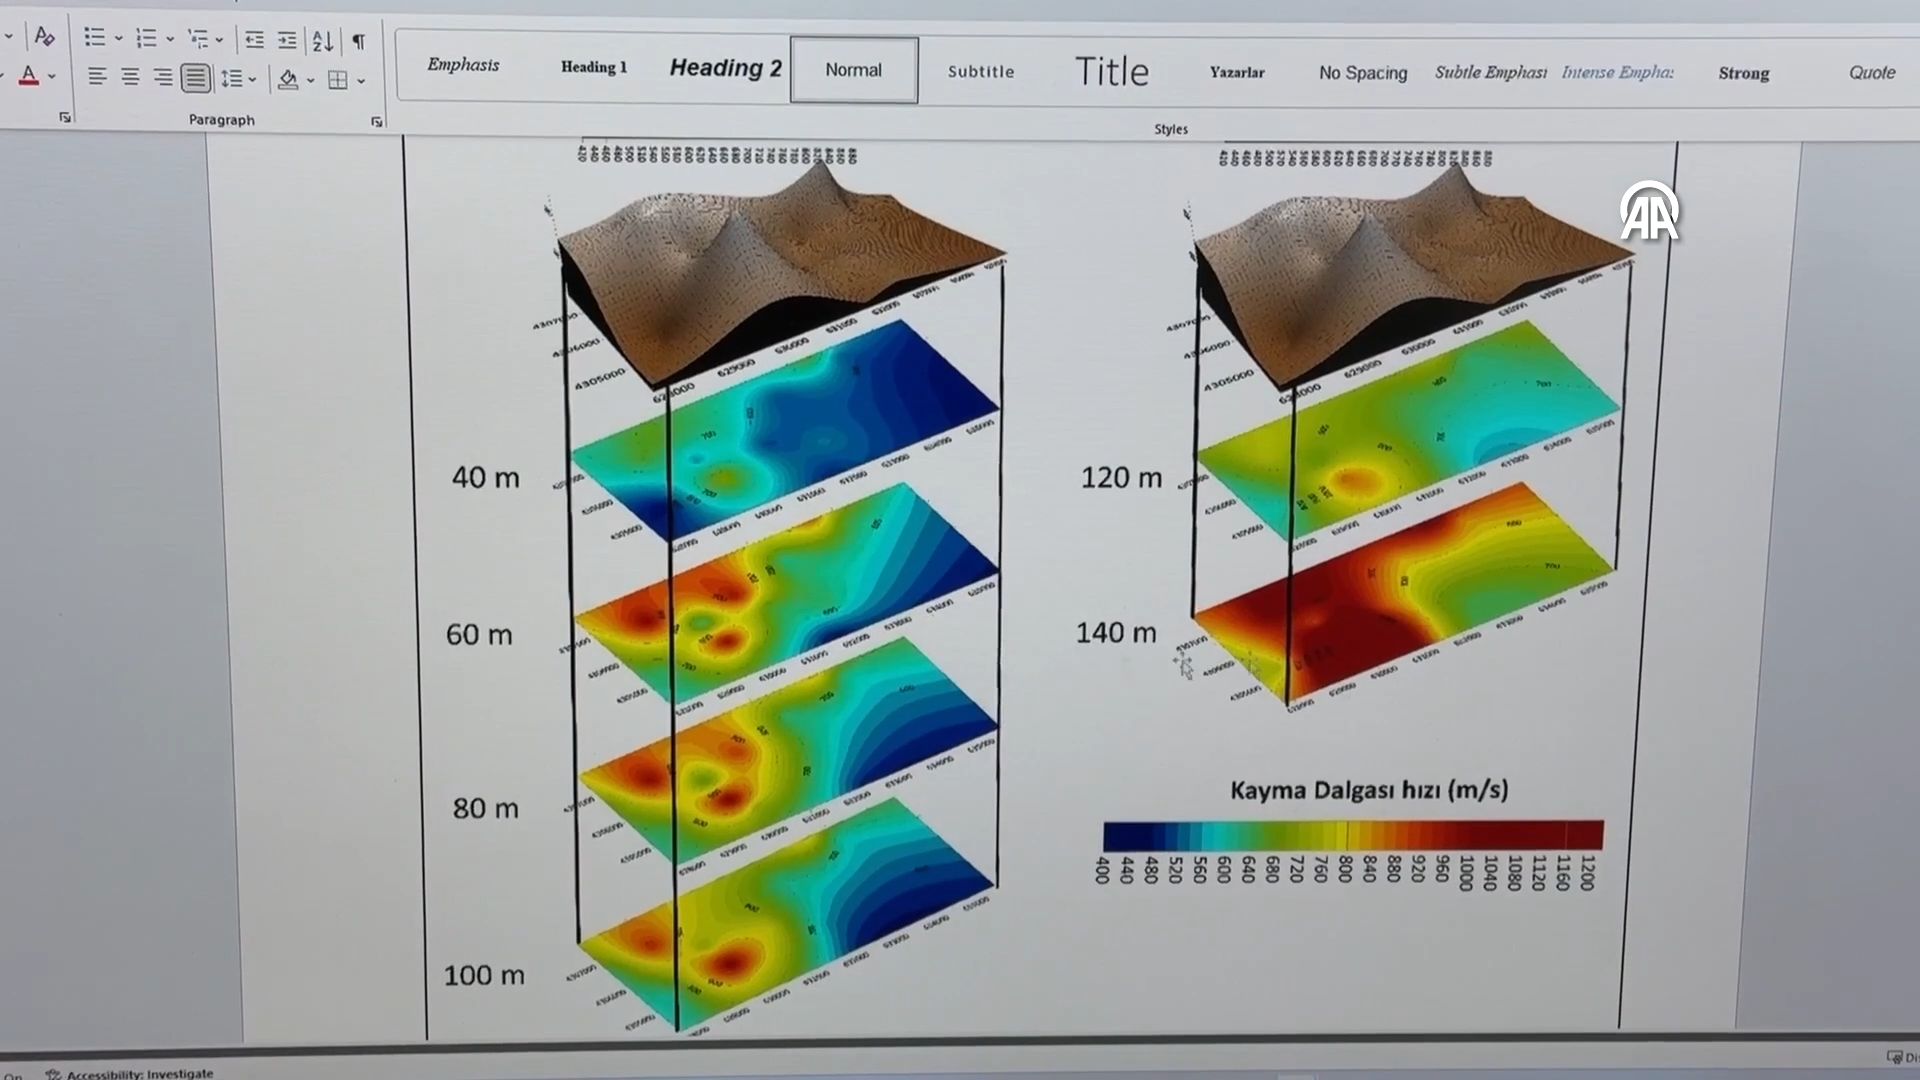Toggle justify text alignment
The height and width of the screenshot is (1080, 1920).
pyautogui.click(x=195, y=78)
